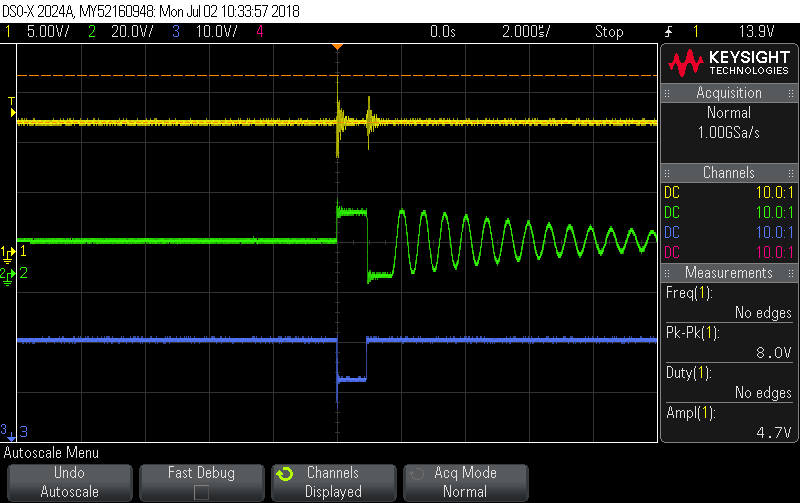800x503 pixels.
Task: Click the 13.9V trigger level value
Action: 757,32
